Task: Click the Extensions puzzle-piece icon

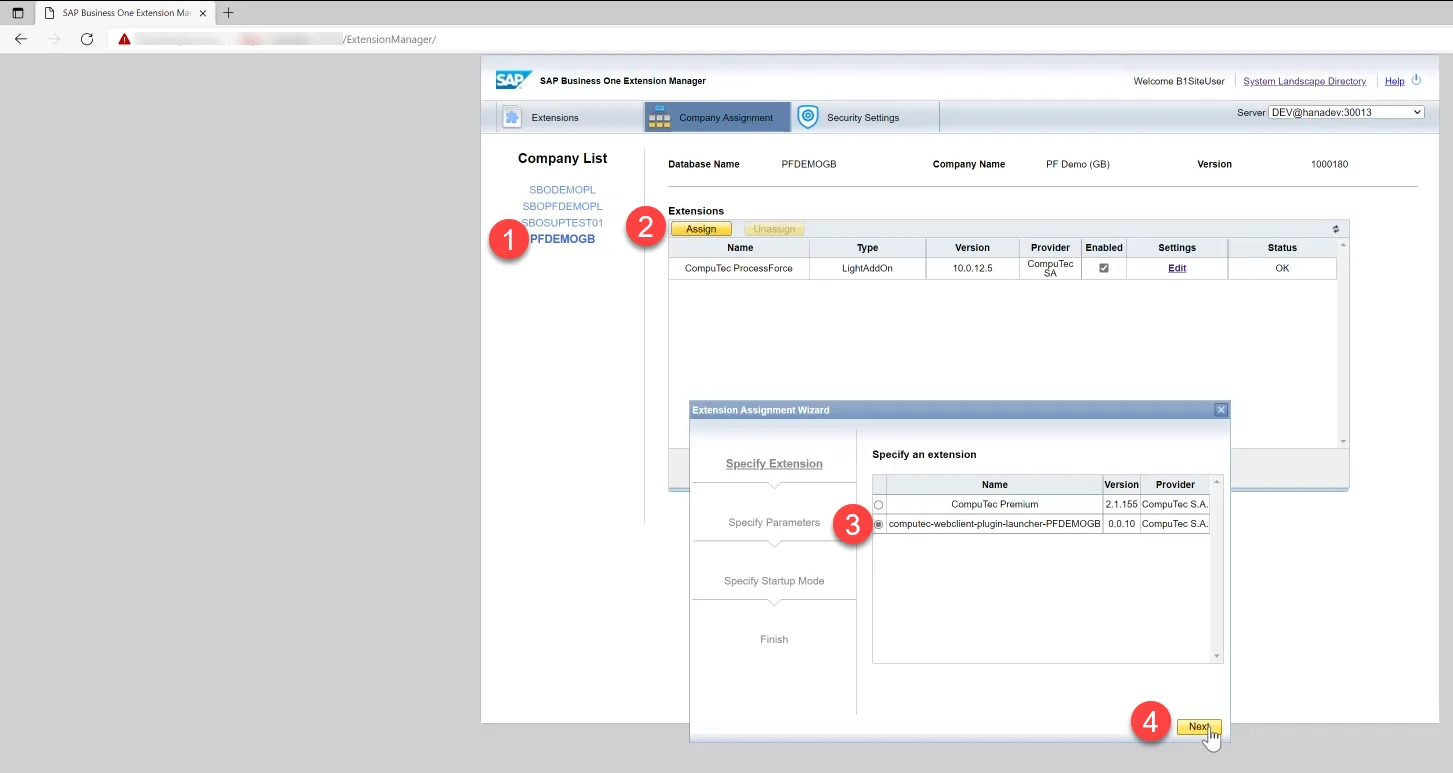Action: pyautogui.click(x=511, y=117)
